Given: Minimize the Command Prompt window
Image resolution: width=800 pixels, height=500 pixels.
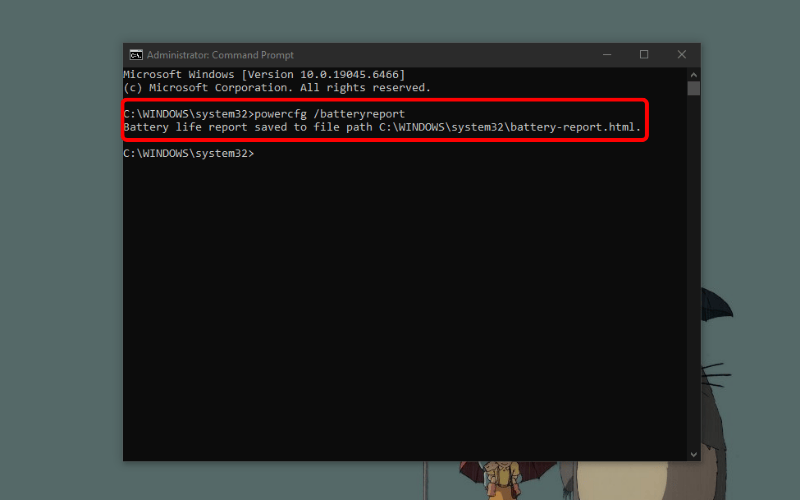Looking at the screenshot, I should coord(607,55).
